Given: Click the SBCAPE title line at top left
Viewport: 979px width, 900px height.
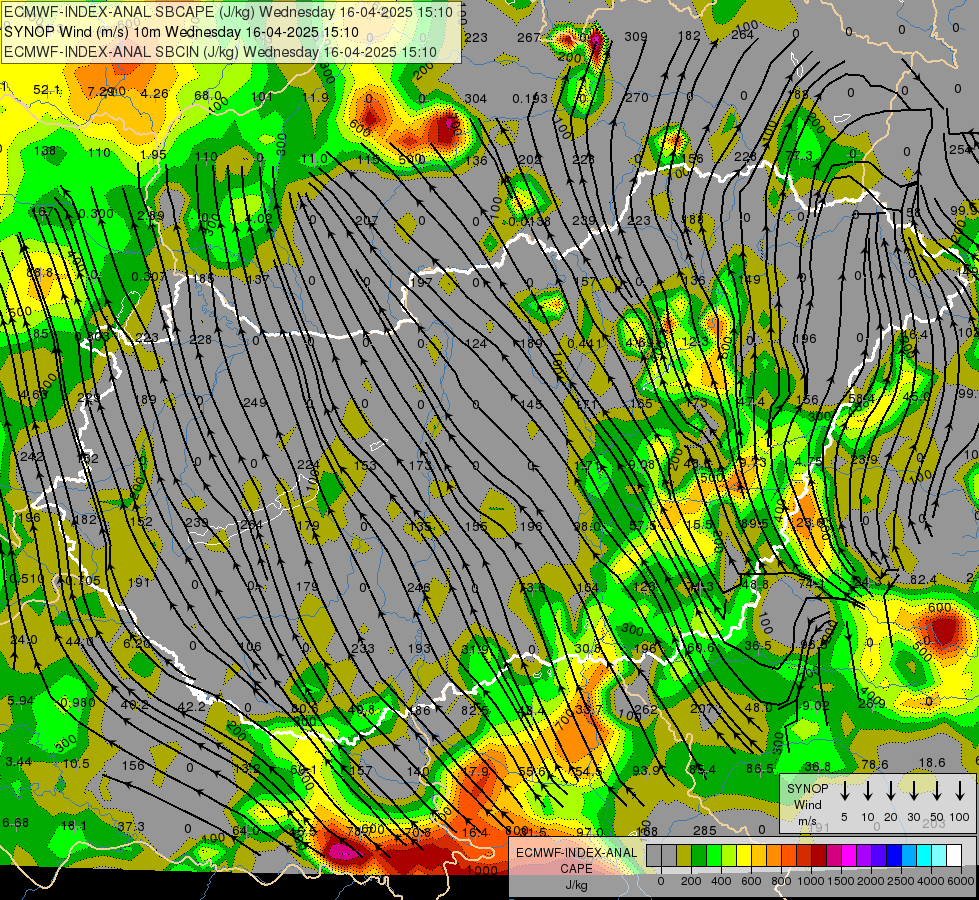Looking at the screenshot, I should [x=228, y=12].
